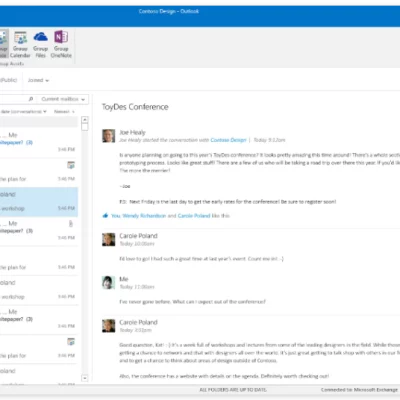
Task: Open the Contoso Design group link
Action: (228, 140)
